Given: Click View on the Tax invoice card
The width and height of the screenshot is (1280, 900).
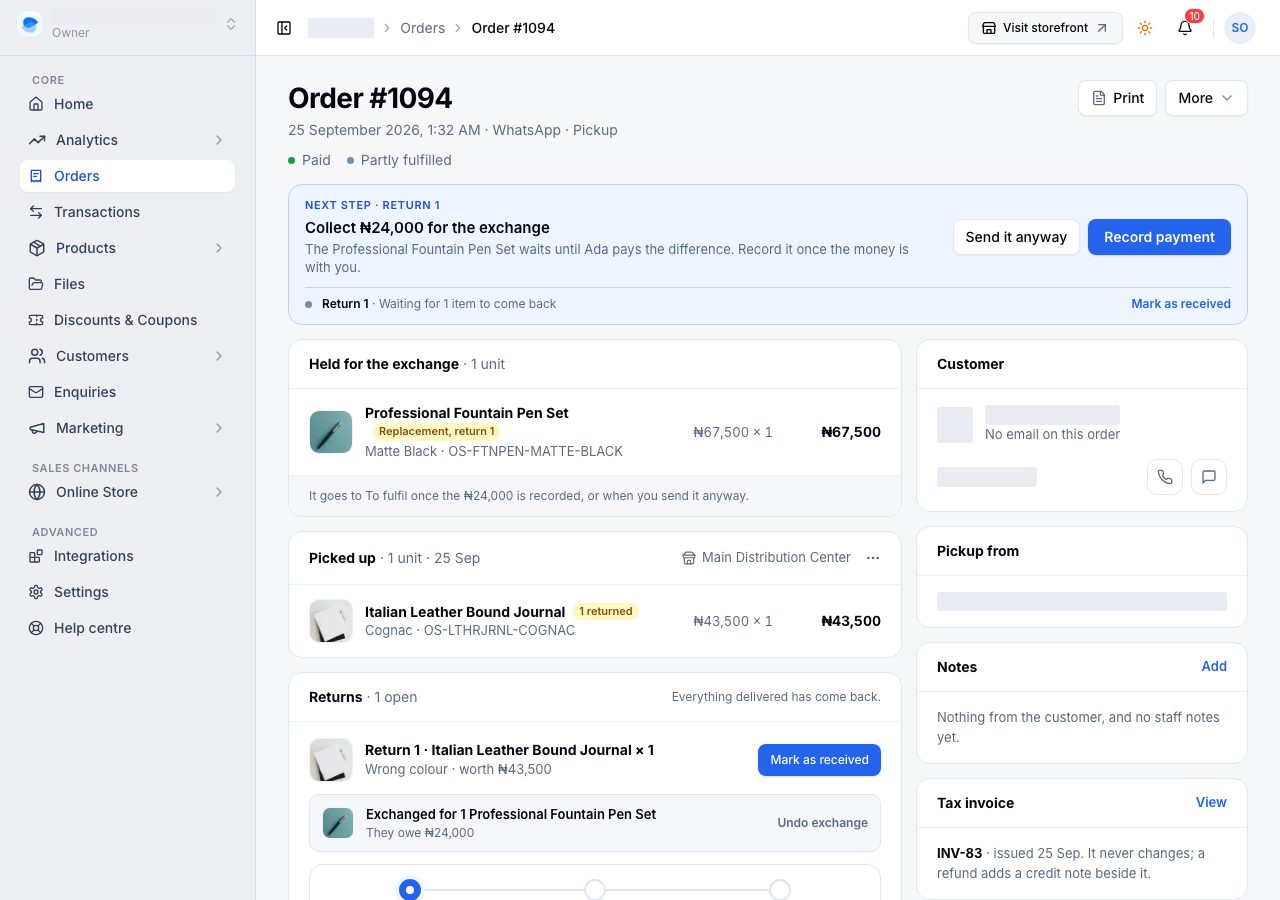Looking at the screenshot, I should pyautogui.click(x=1211, y=802).
